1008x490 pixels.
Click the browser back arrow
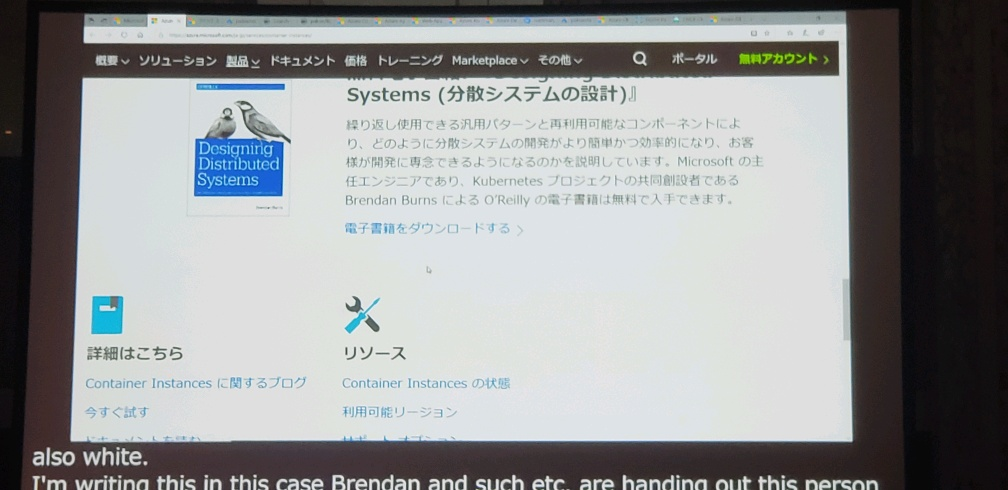(93, 35)
